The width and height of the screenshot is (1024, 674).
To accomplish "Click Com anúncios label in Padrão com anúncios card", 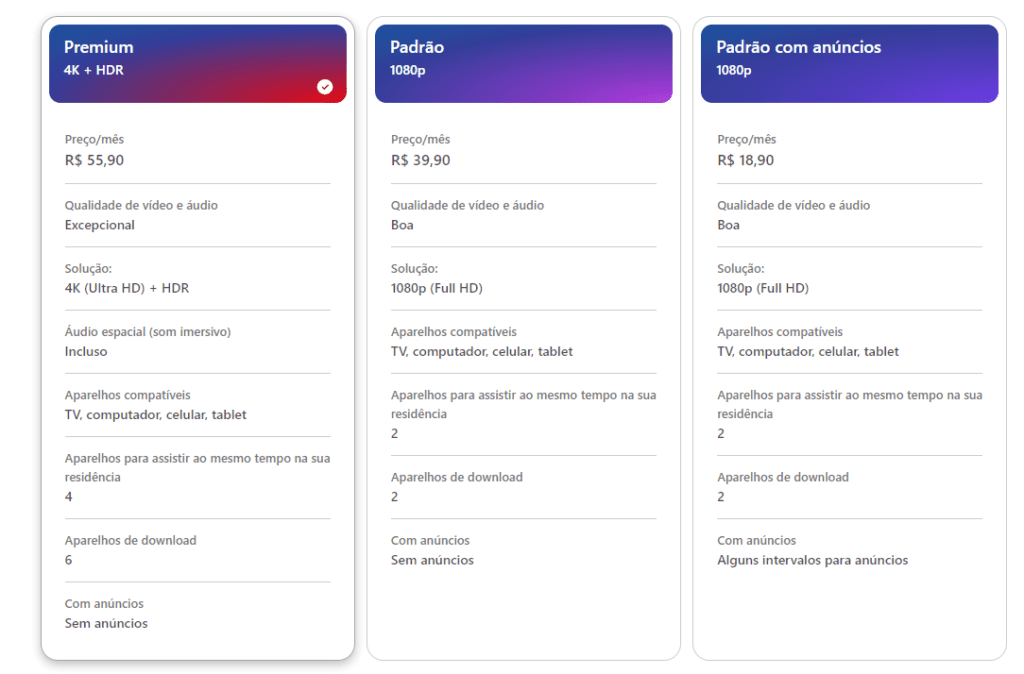I will point(757,540).
